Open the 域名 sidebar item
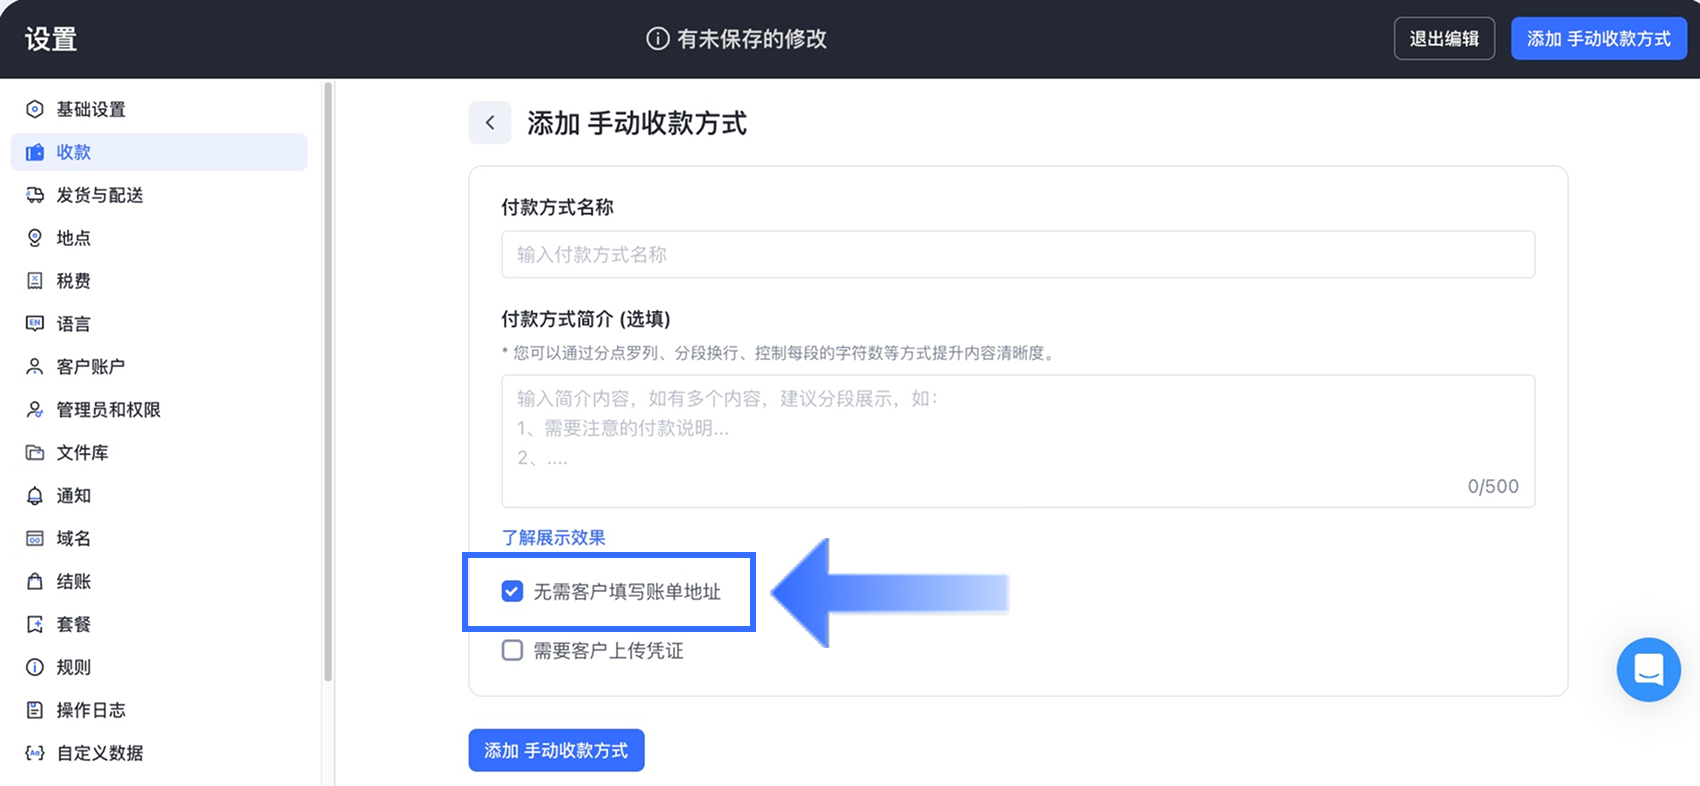Screen dimensions: 1700x786 pos(73,539)
